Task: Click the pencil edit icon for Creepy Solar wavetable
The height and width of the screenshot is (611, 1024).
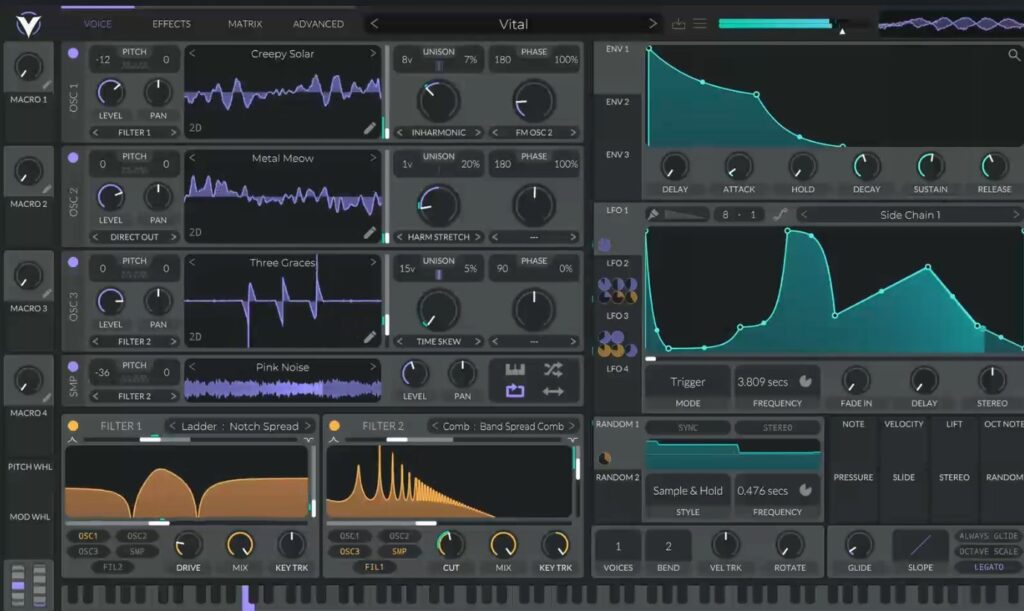Action: [370, 128]
